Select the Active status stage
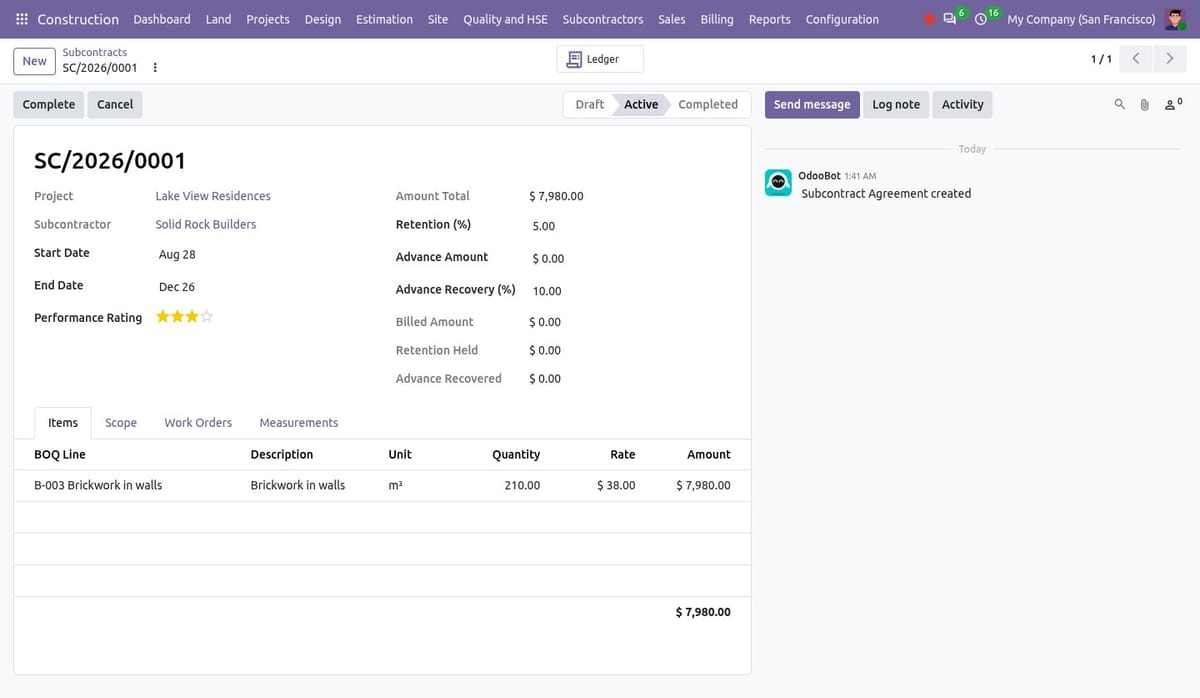 [641, 104]
